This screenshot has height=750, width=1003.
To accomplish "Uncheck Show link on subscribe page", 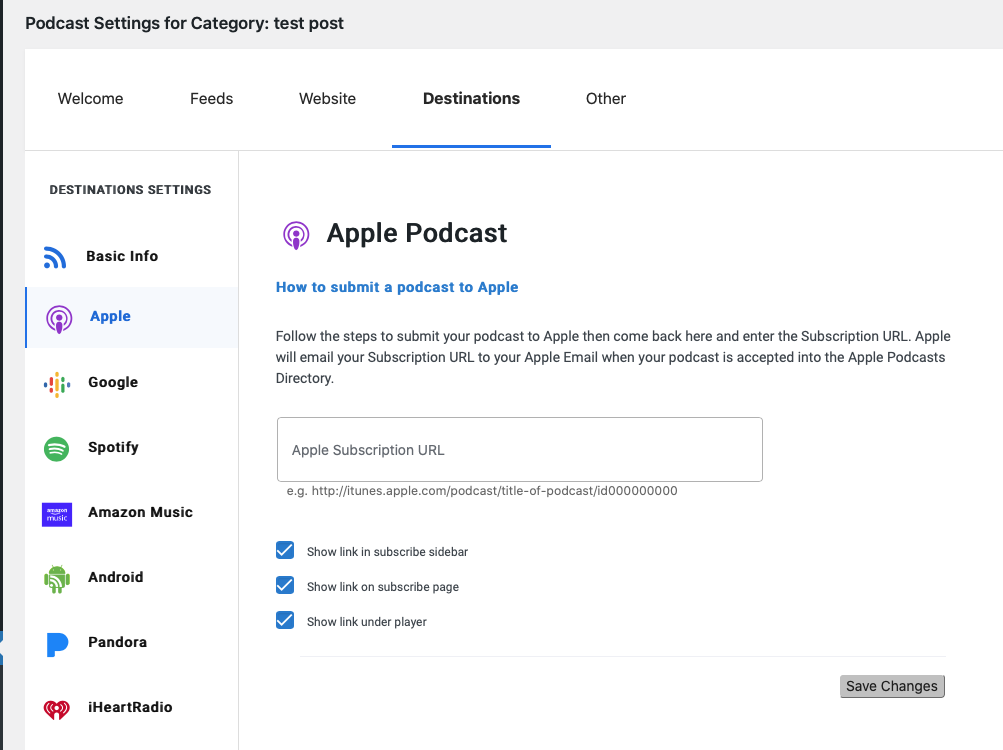I will pos(285,586).
